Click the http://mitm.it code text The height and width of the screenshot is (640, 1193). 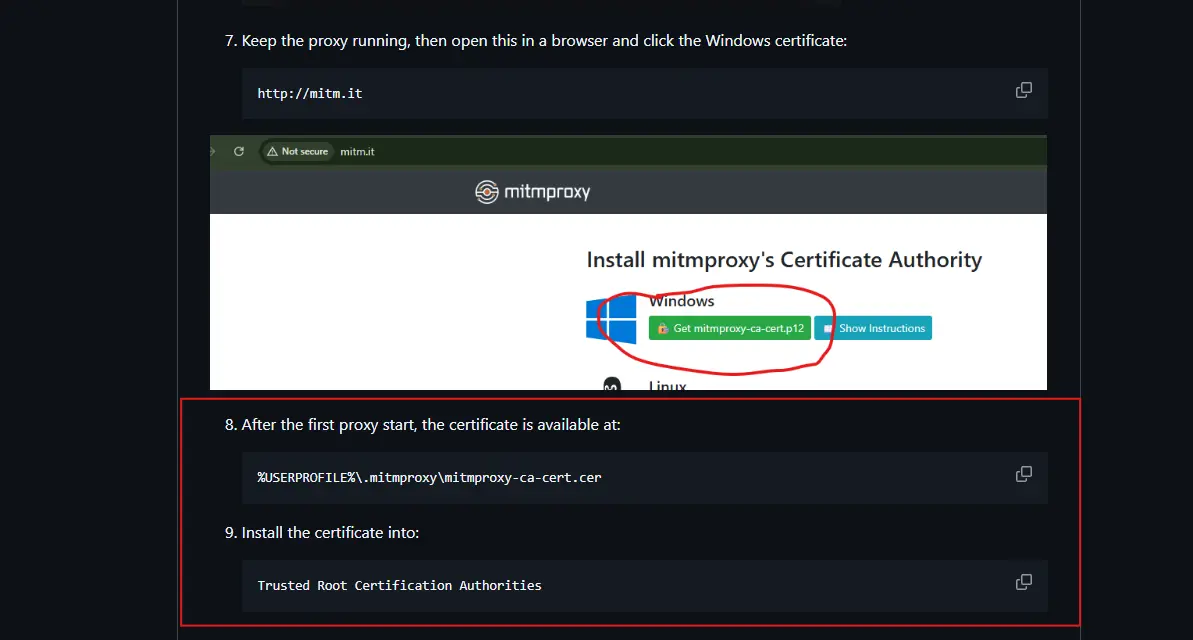(x=310, y=94)
